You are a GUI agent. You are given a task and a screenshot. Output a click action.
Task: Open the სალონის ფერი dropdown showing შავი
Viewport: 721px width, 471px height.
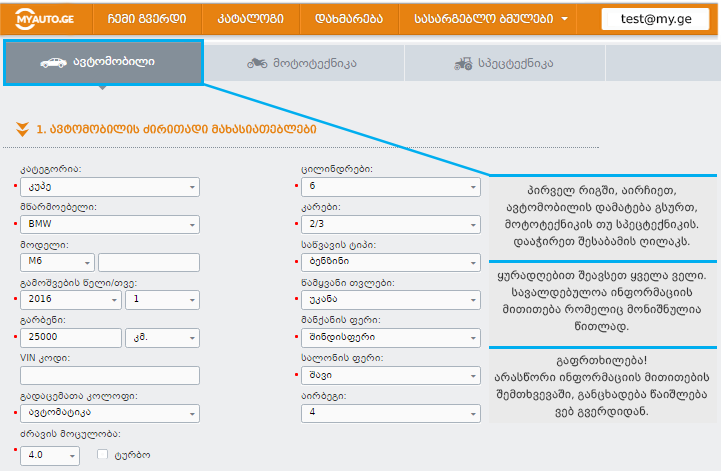391,375
